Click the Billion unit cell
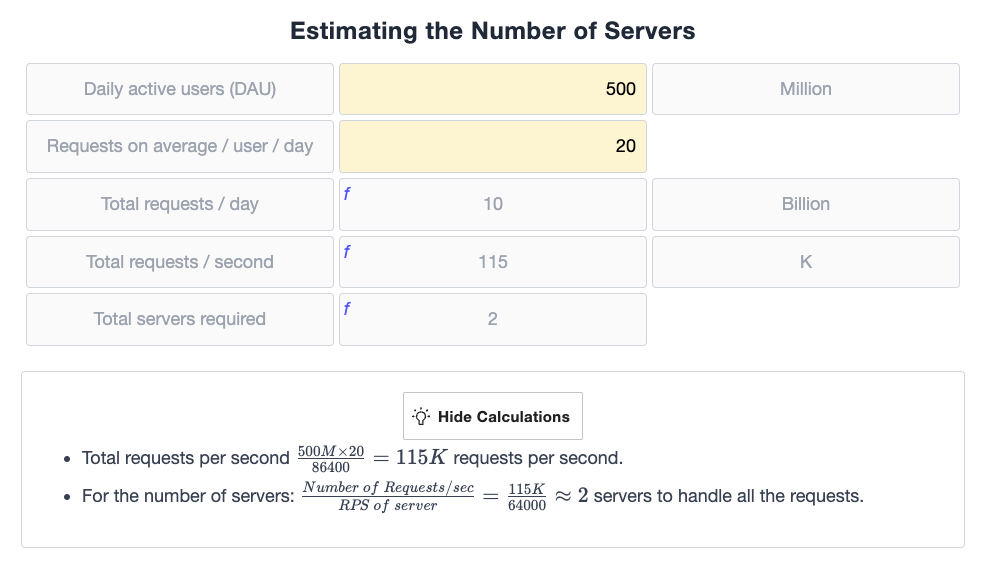The width and height of the screenshot is (1003, 567). tap(806, 204)
